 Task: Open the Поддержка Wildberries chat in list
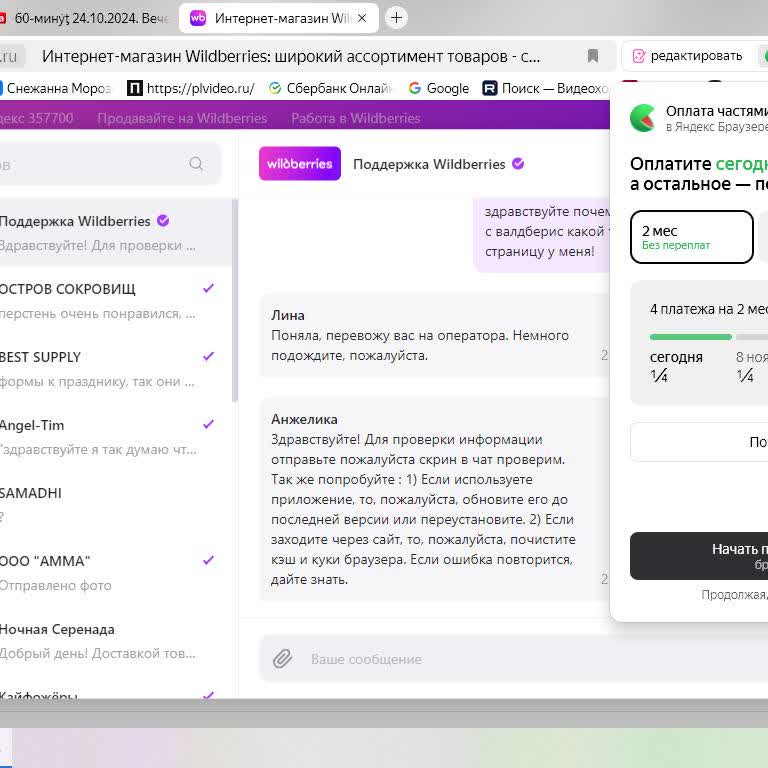pyautogui.click(x=116, y=232)
